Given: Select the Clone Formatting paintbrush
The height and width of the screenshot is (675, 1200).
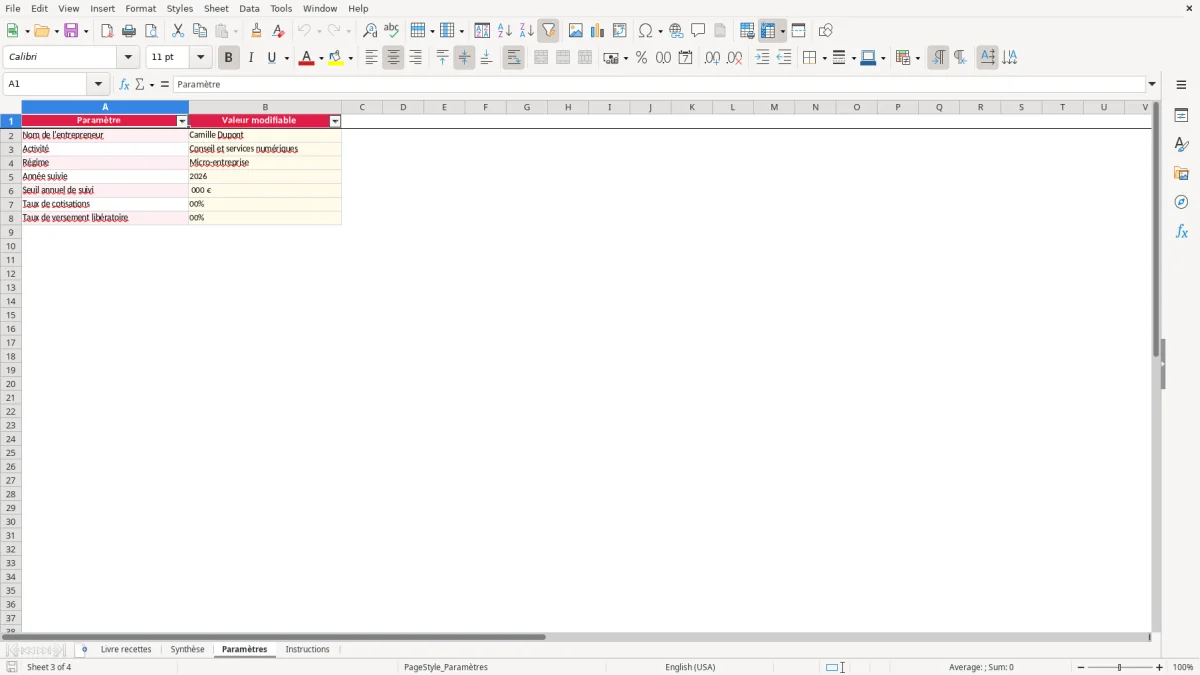Looking at the screenshot, I should pyautogui.click(x=257, y=31).
